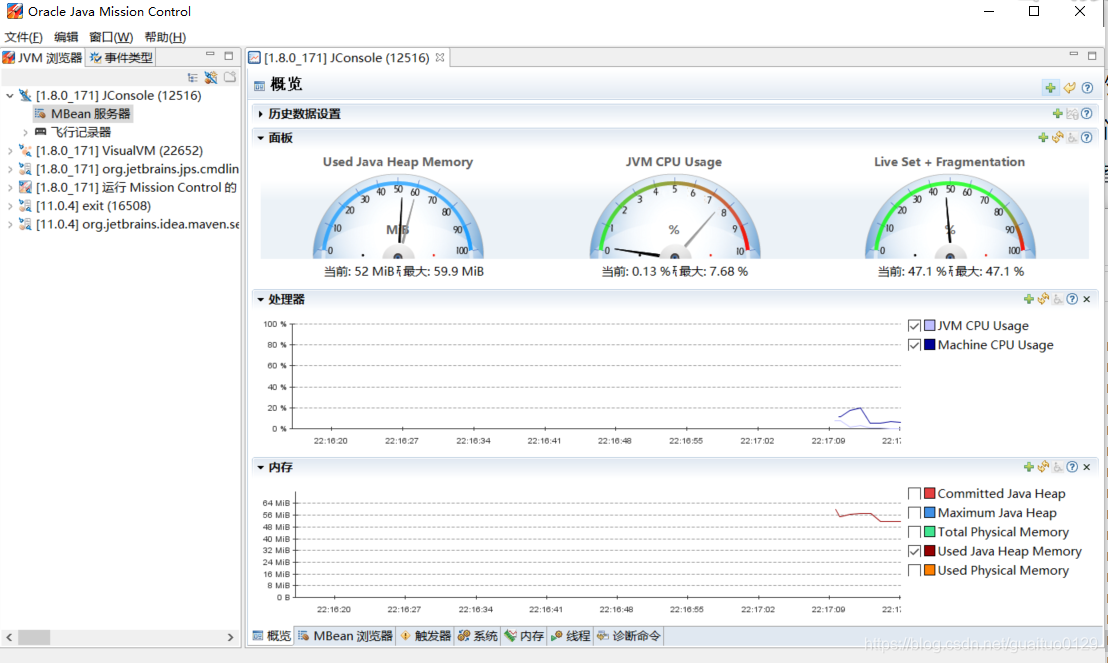Click tree layout icon in JVM browser toolbar

192,77
